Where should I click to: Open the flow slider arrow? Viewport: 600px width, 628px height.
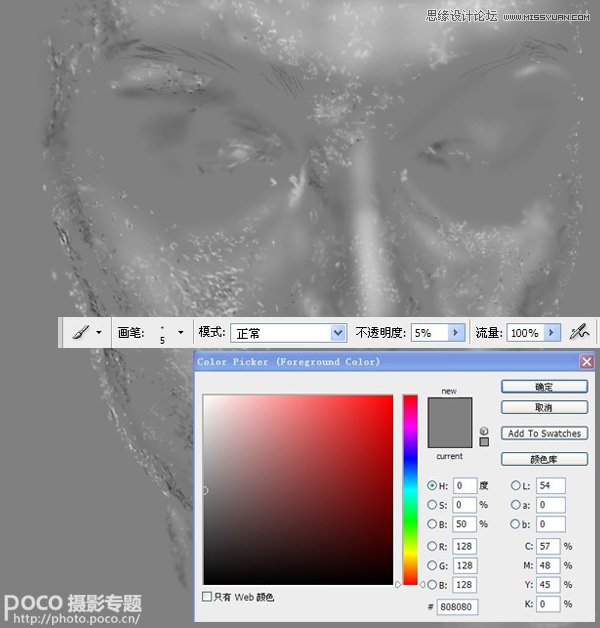552,332
